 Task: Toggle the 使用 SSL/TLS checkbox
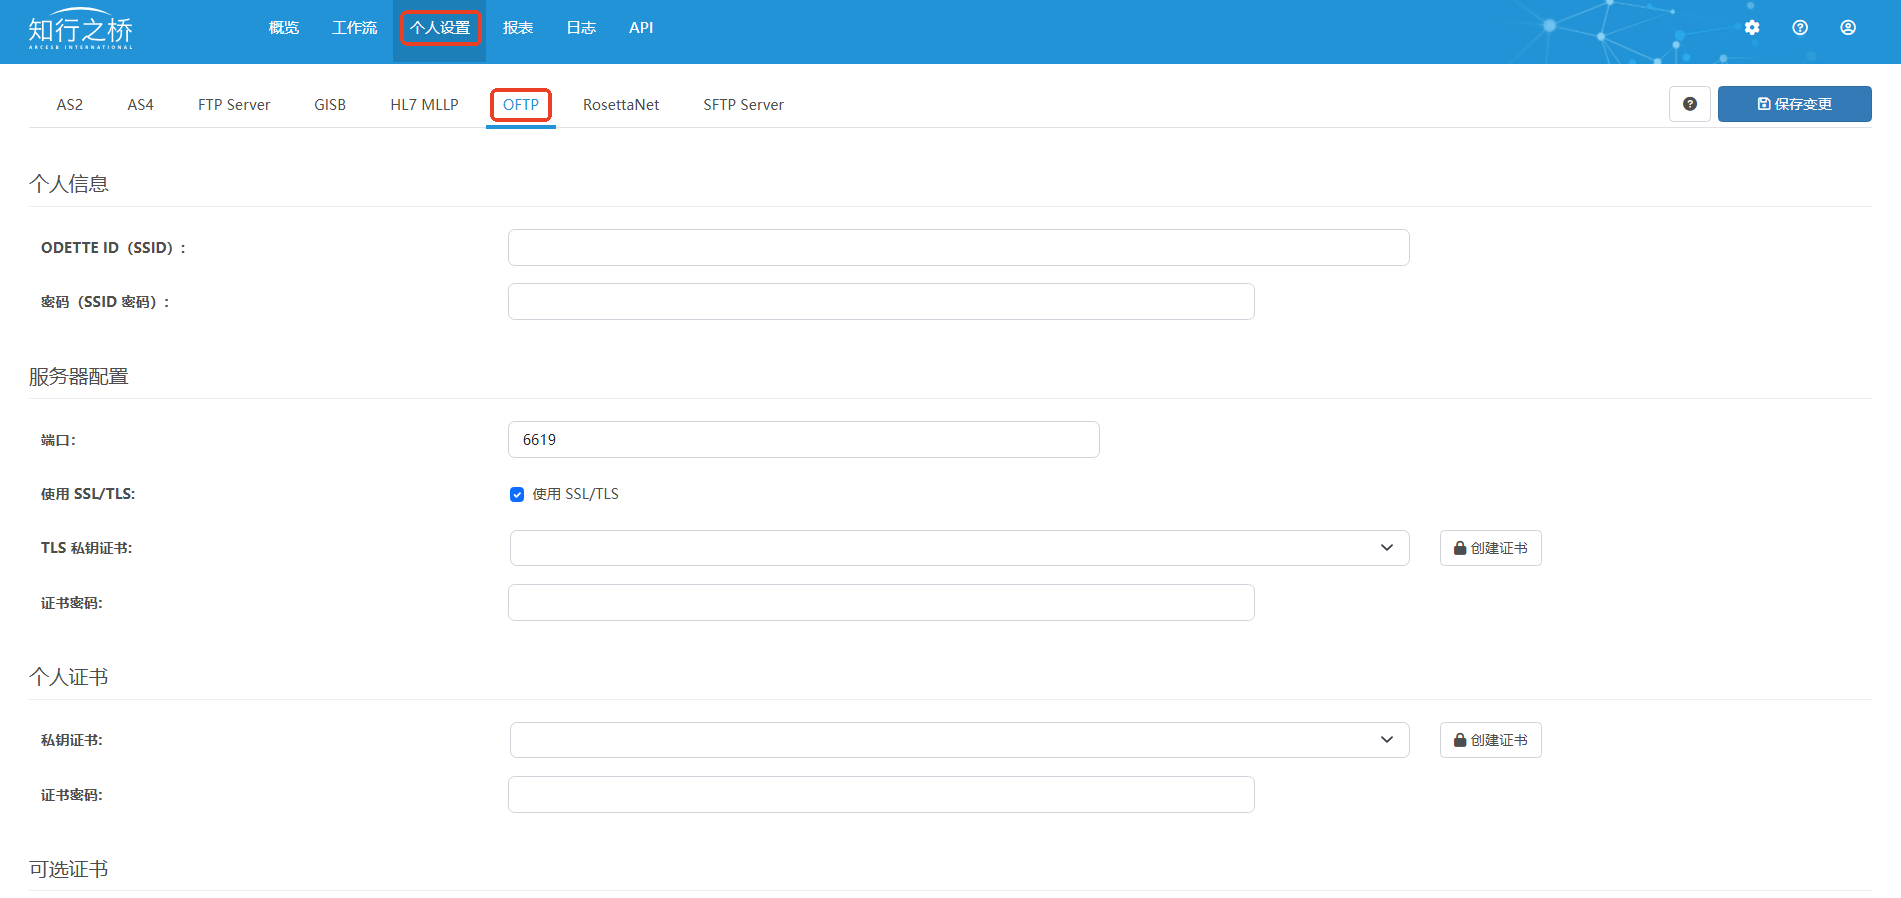coord(517,494)
